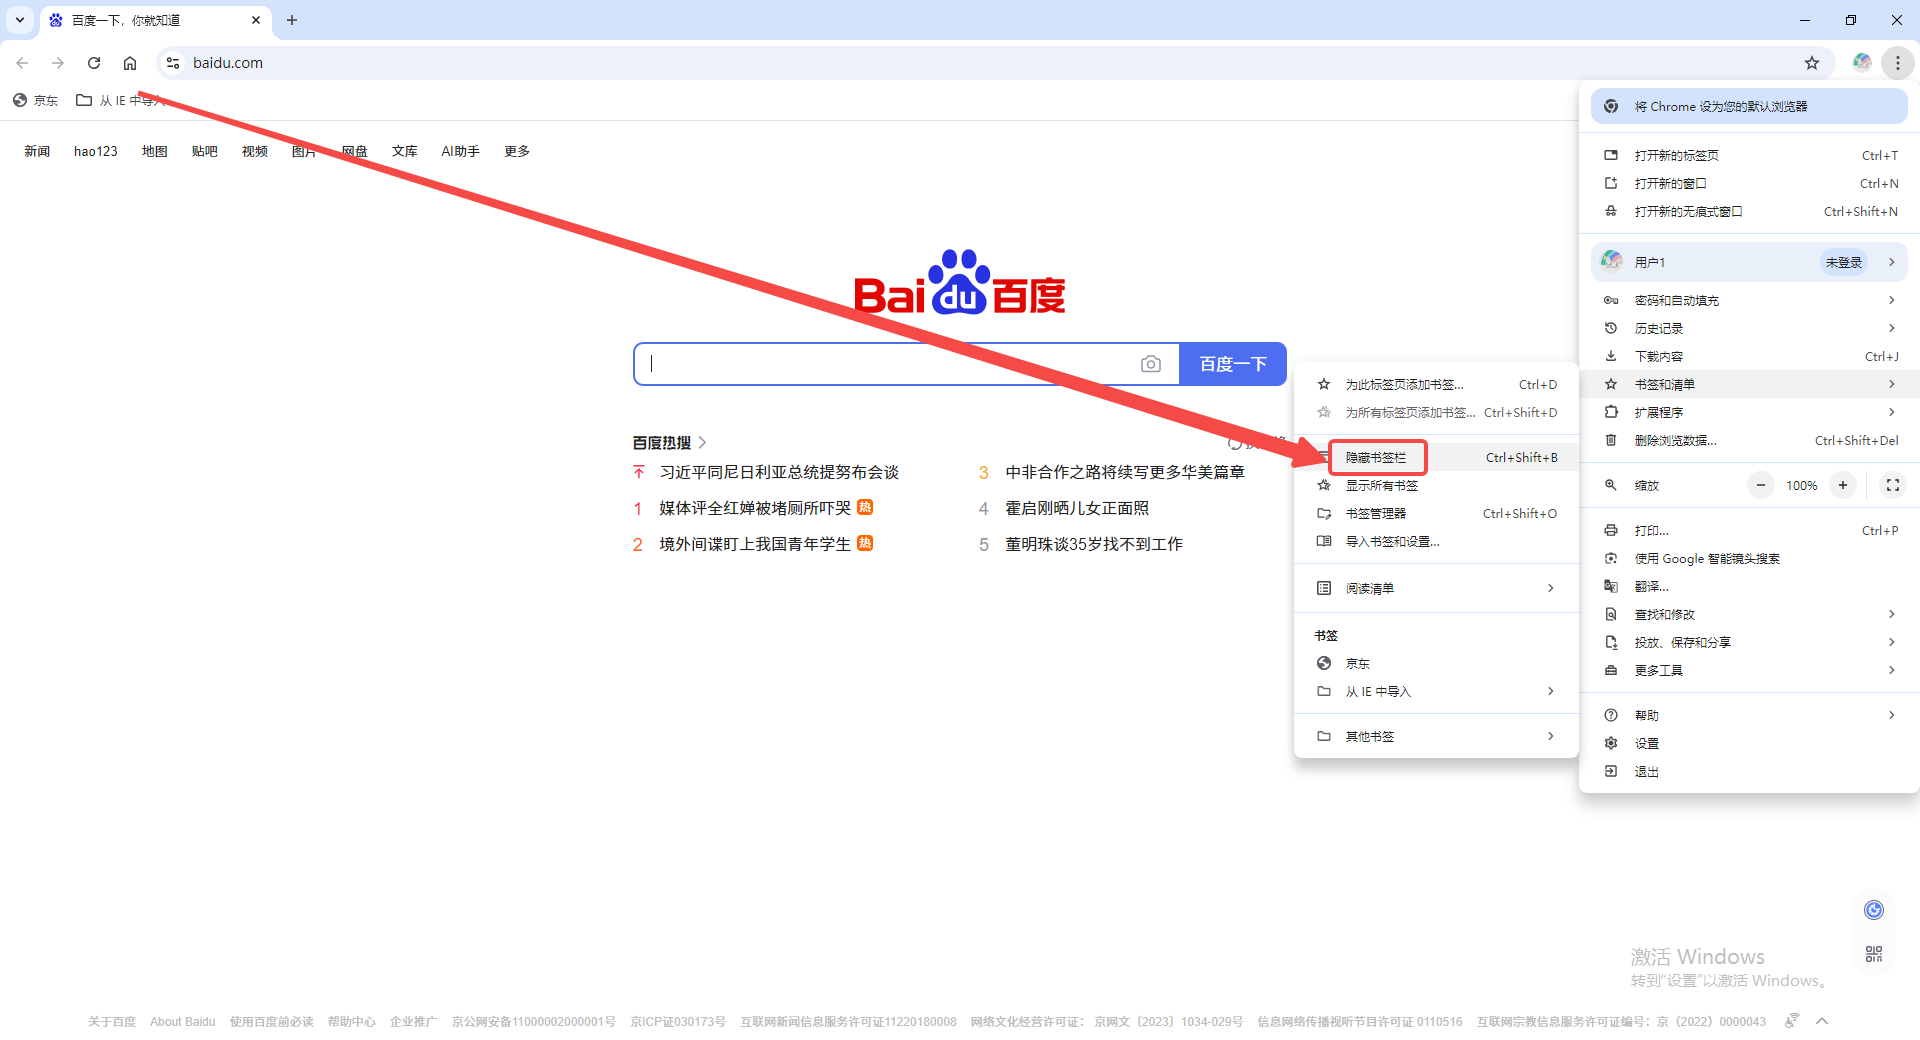
Task: Expand 更多工具 submenu
Action: (1749, 670)
